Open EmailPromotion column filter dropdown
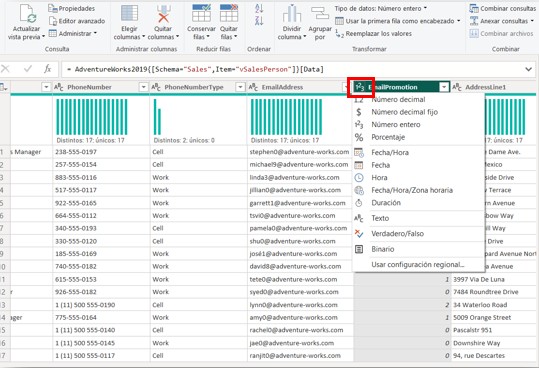 444,87
